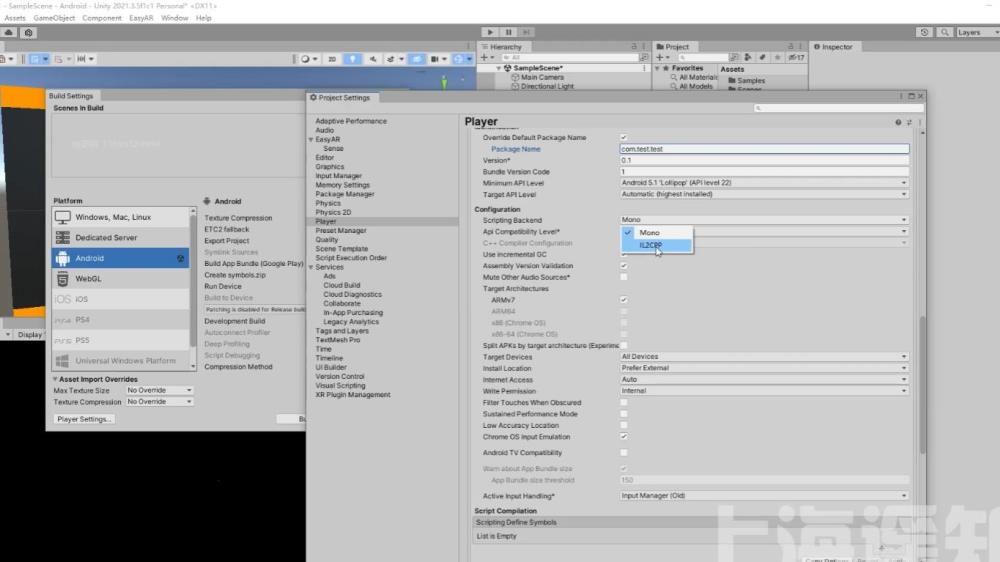Open Layers dropdown in main toolbar
Screen dimensions: 1000x562
point(976,32)
